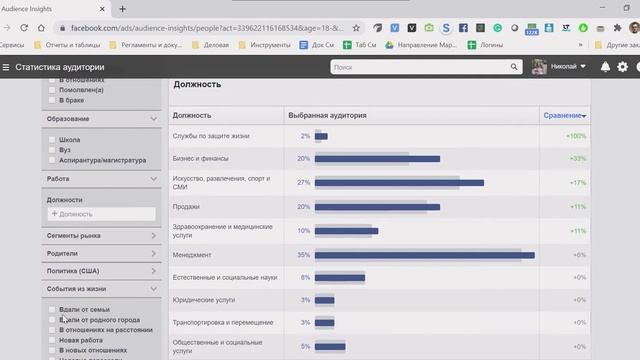Expand the Родители section

(x=153, y=253)
